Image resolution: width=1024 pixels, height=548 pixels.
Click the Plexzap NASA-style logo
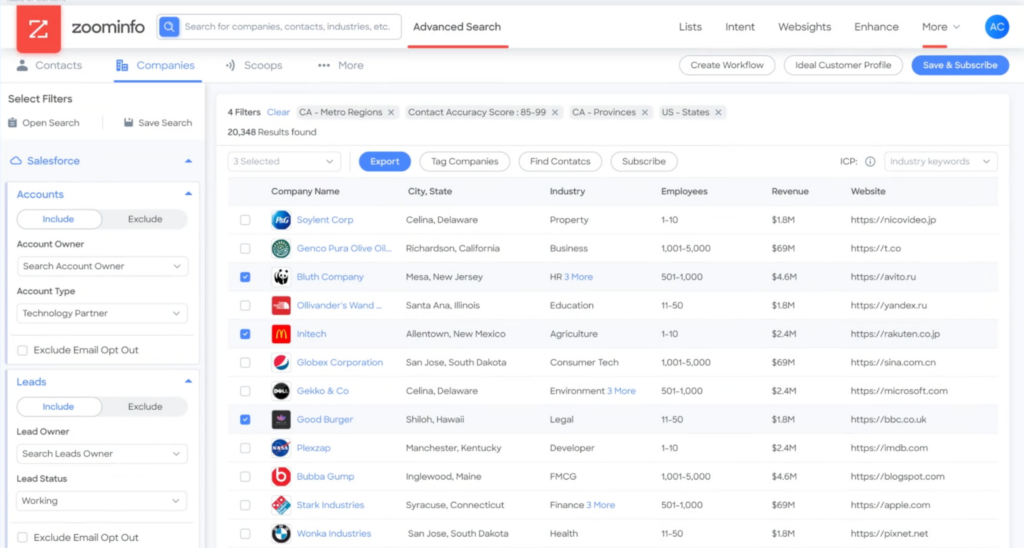pos(281,448)
